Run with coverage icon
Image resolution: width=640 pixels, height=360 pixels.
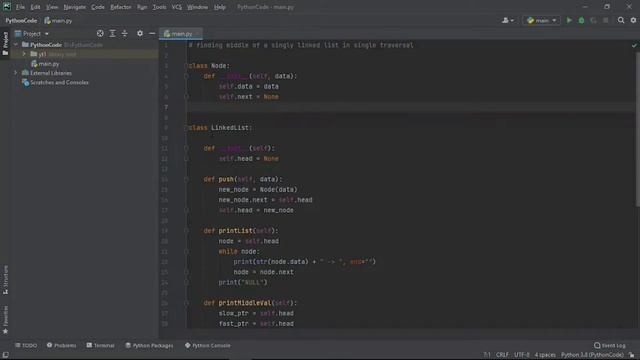click(x=593, y=20)
